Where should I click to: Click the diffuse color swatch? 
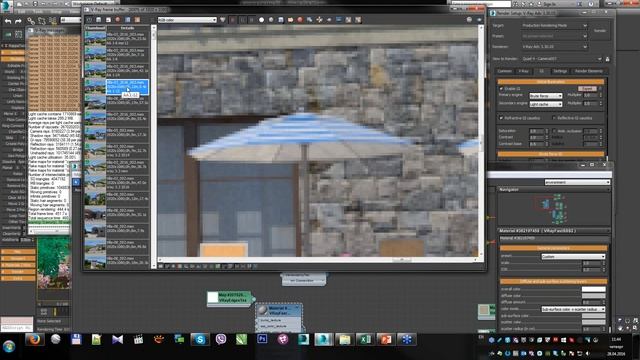click(x=593, y=296)
